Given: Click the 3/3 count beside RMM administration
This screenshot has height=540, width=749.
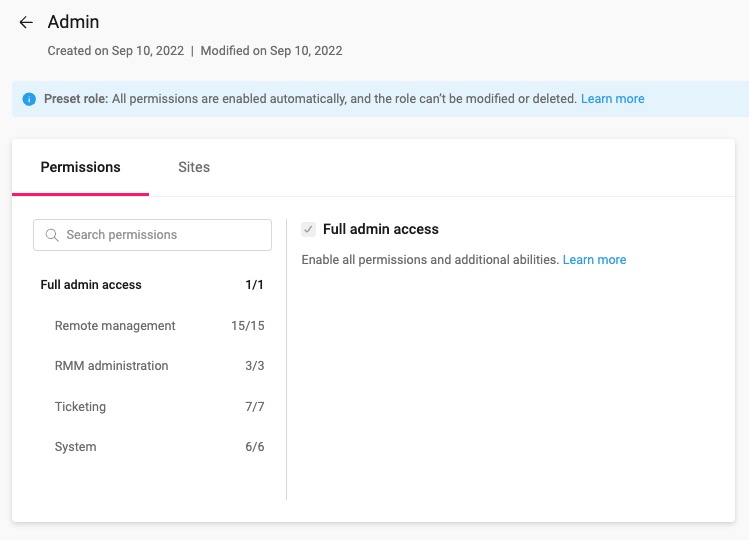Looking at the screenshot, I should (x=255, y=366).
